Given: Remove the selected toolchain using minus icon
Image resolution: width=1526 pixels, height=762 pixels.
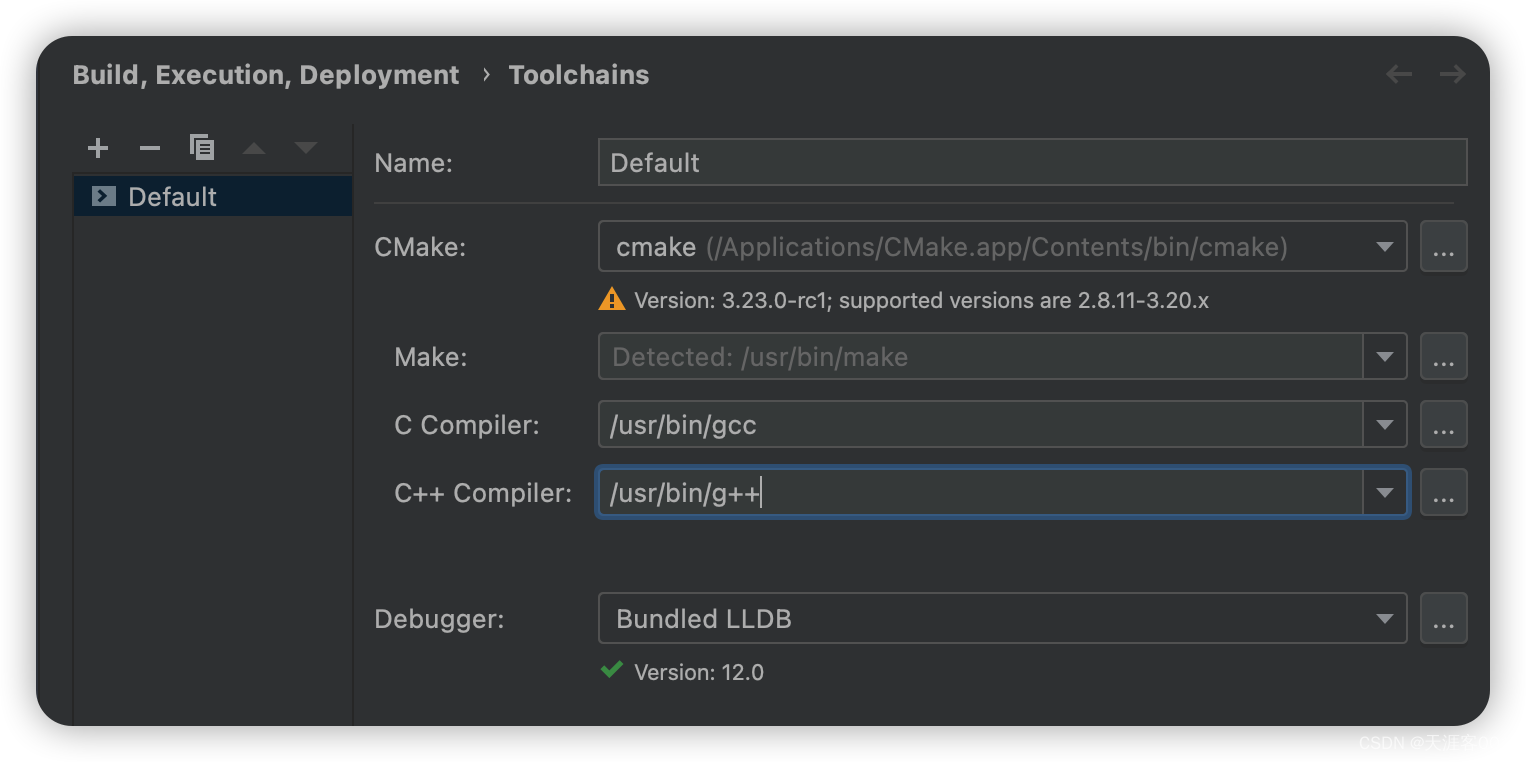Looking at the screenshot, I should [149, 147].
